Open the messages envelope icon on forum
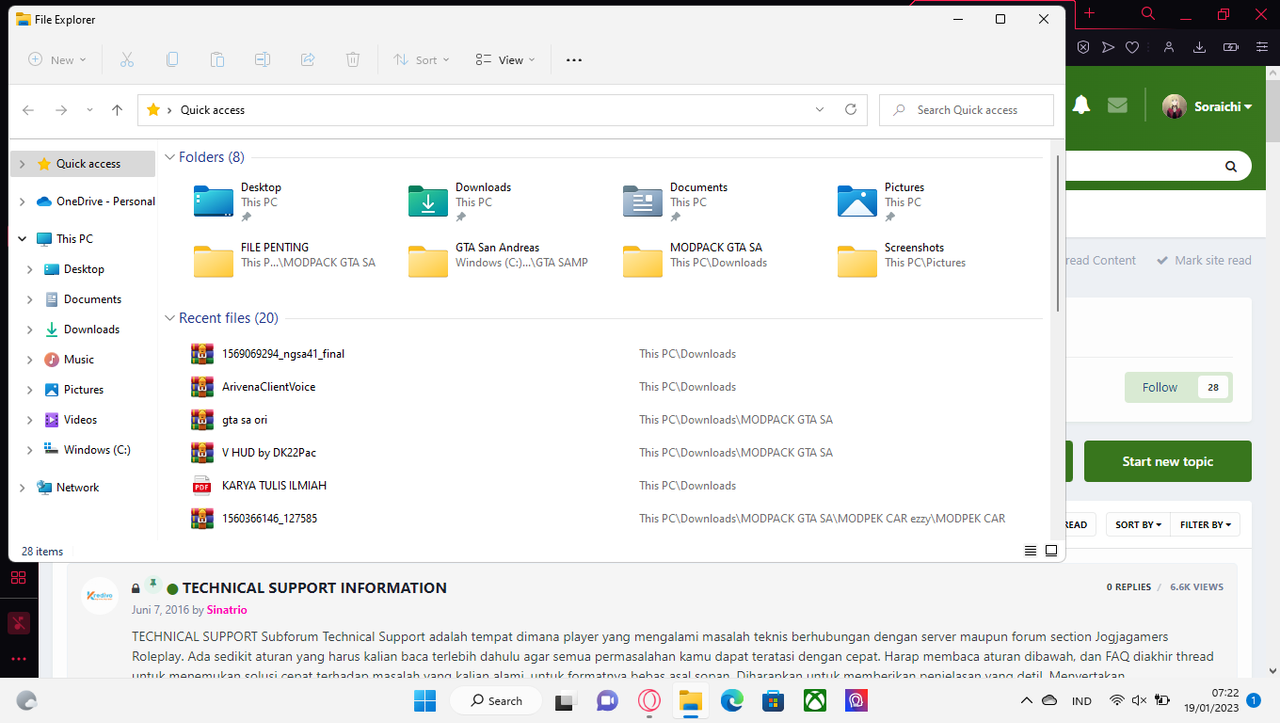Image resolution: width=1280 pixels, height=723 pixels. point(1118,105)
